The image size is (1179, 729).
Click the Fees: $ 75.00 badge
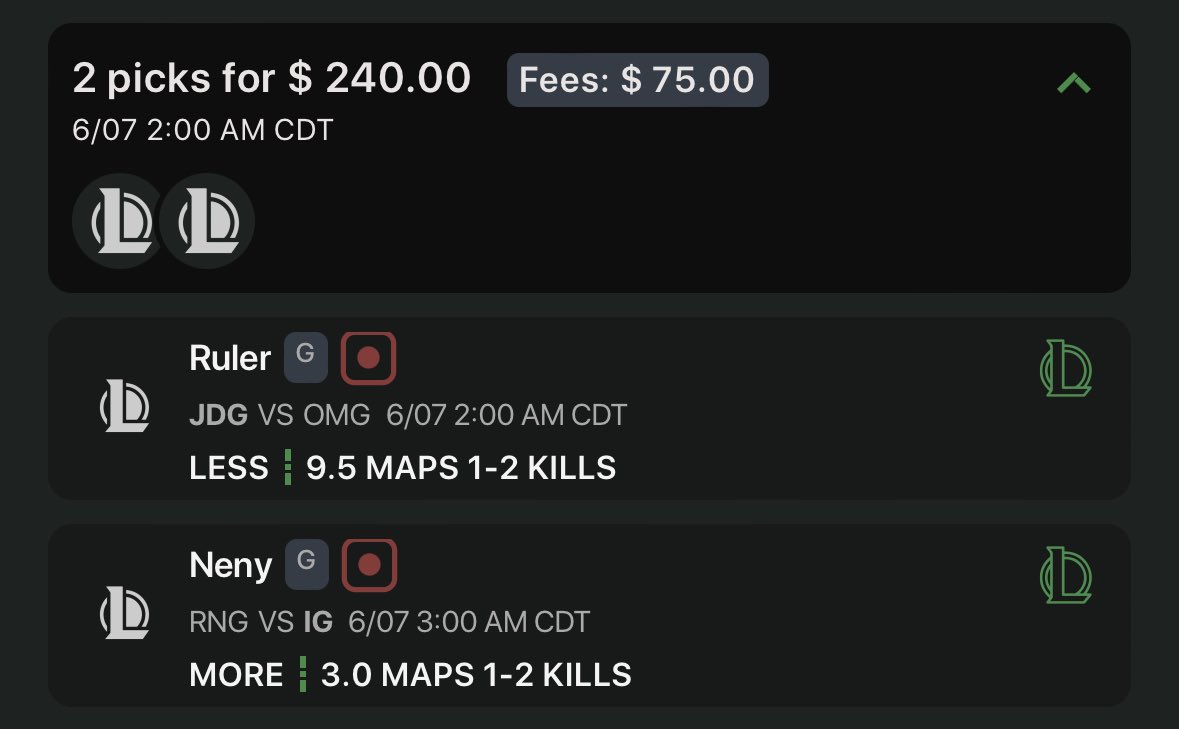(x=638, y=80)
